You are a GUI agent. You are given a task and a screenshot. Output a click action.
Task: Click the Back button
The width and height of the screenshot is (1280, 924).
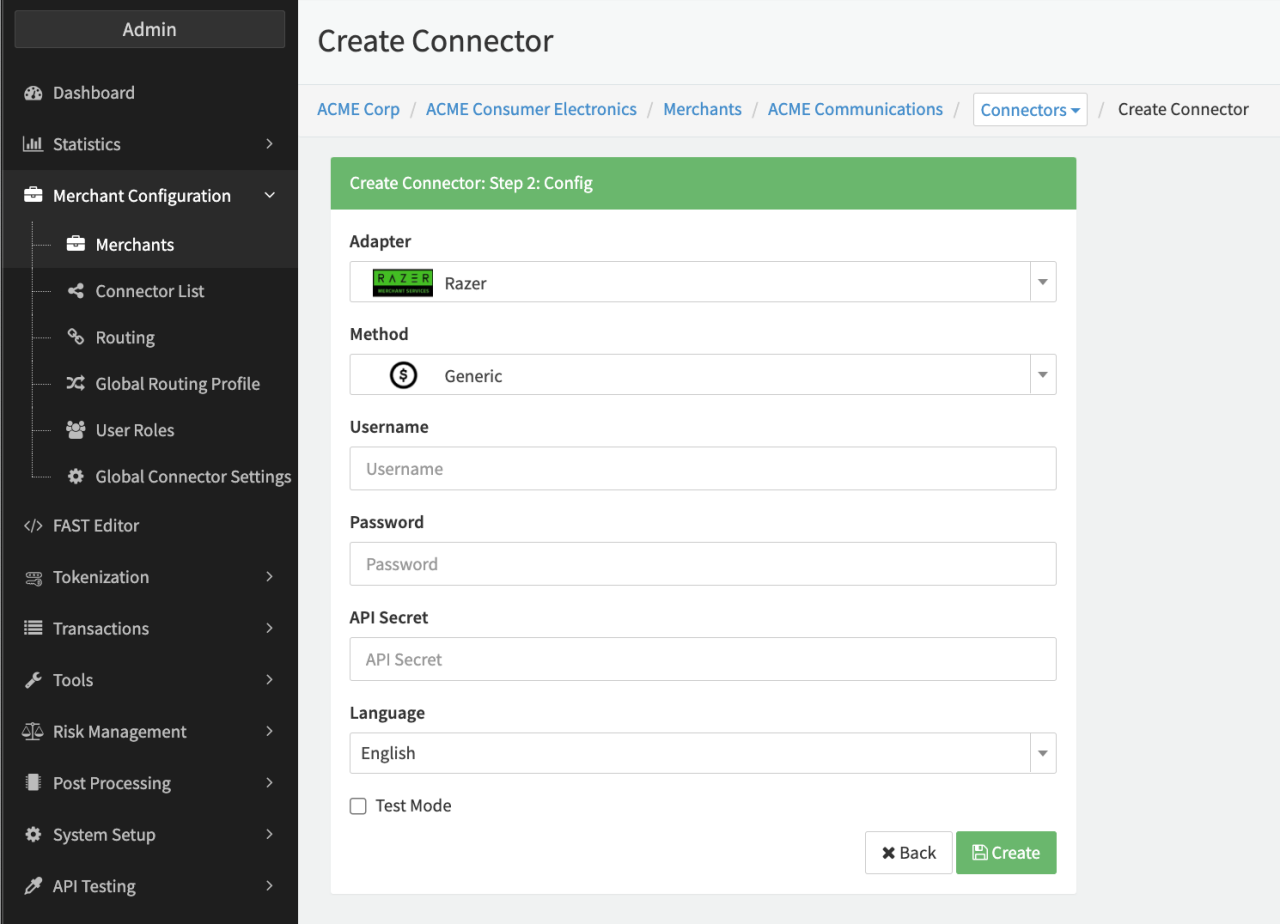(x=909, y=853)
